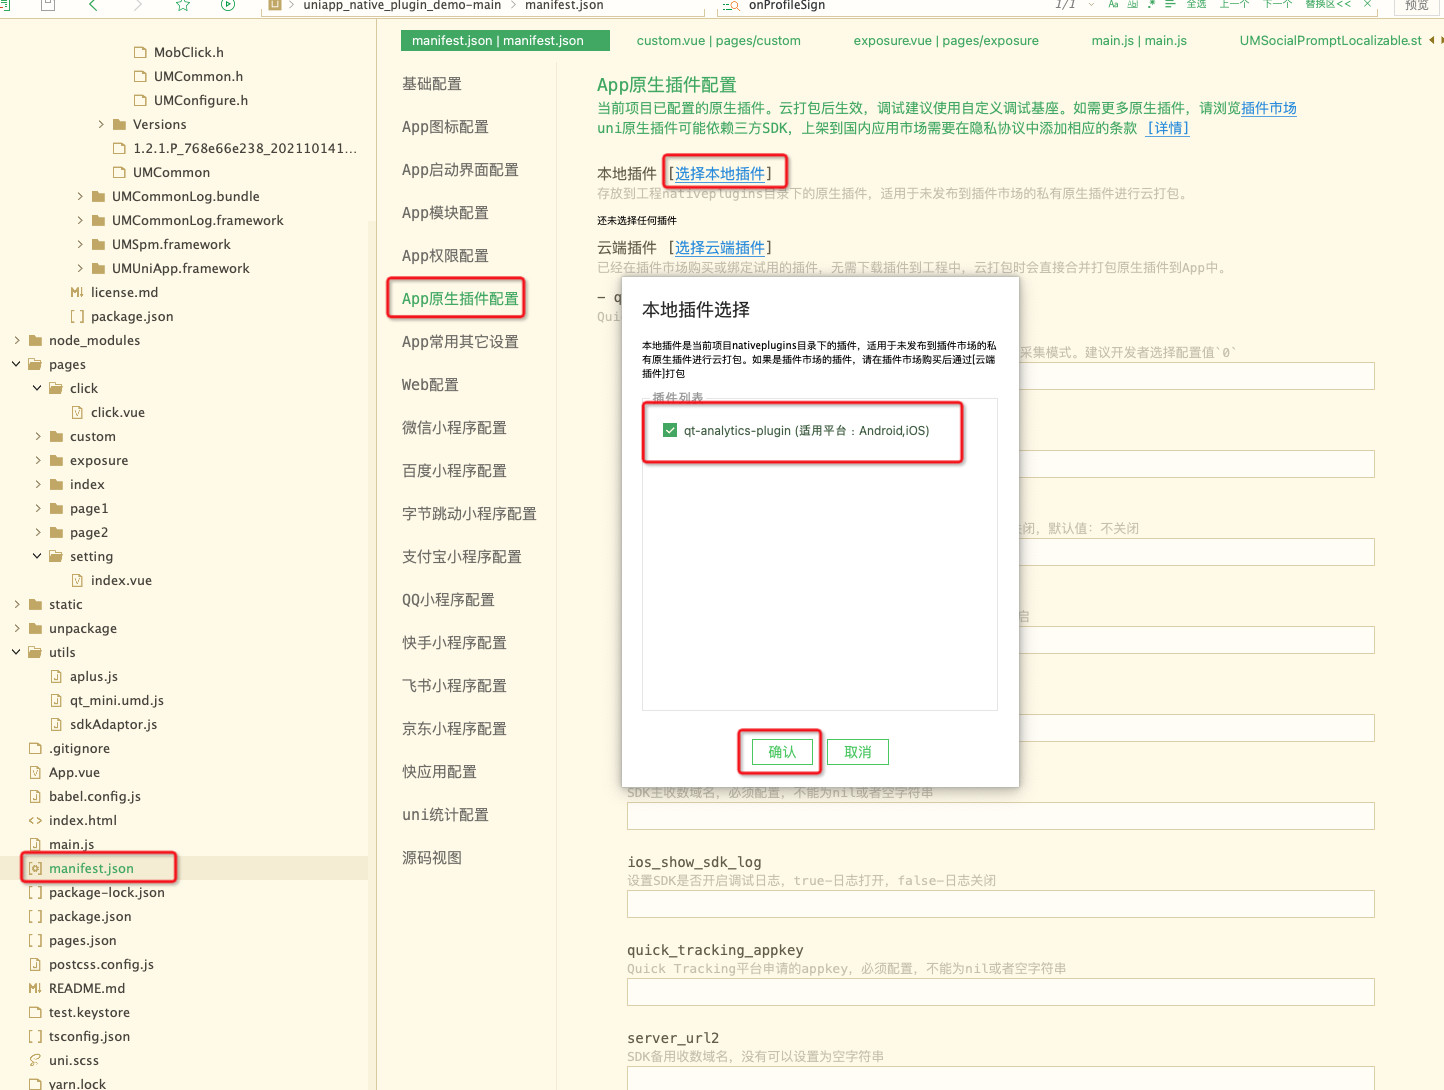Click 确认 button in plugin dialog
The image size is (1444, 1090).
coord(781,752)
